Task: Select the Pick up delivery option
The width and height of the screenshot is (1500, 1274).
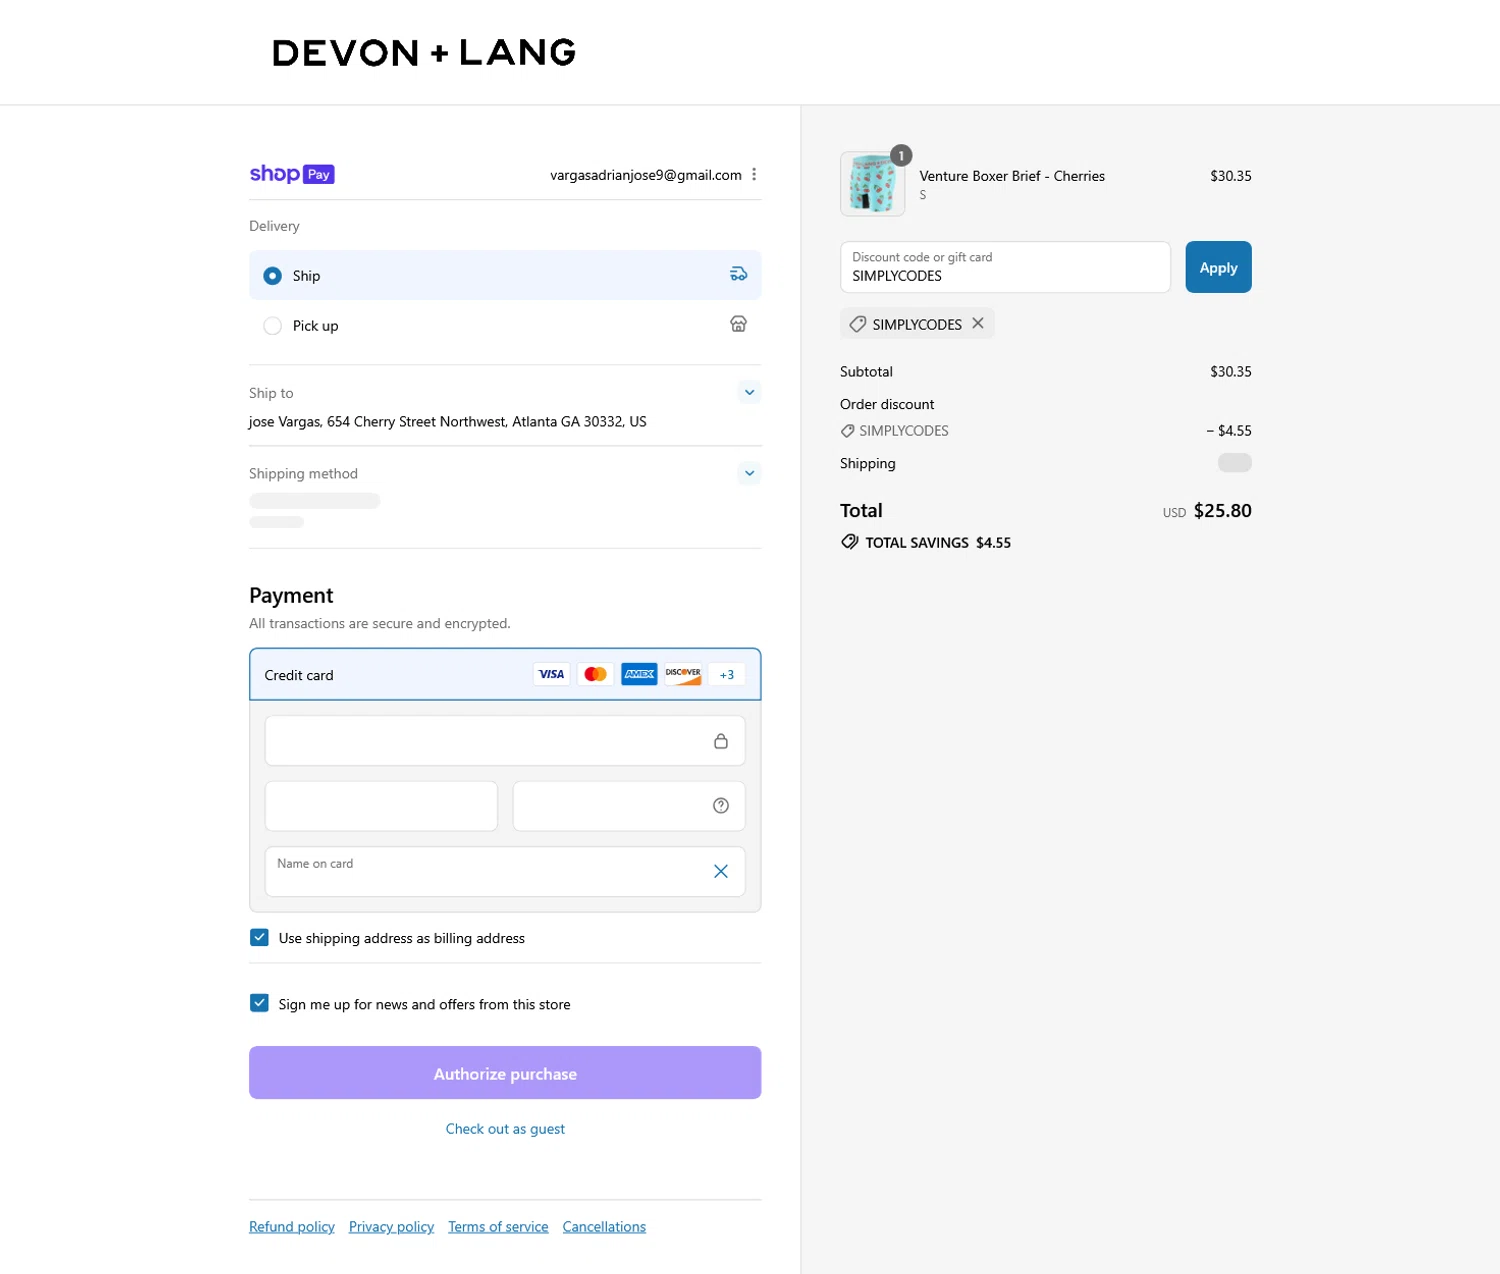Action: pos(505,325)
